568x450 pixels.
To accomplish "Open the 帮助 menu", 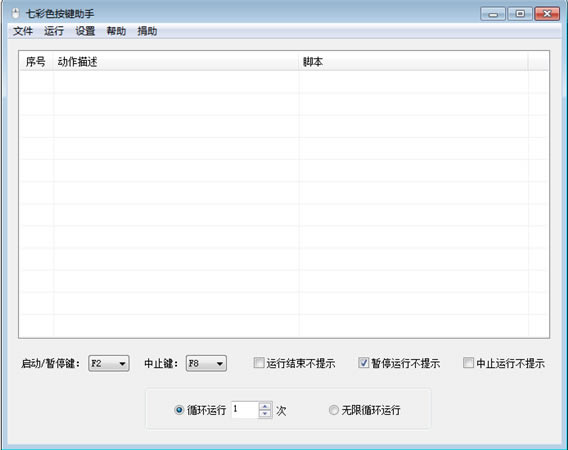I will (x=116, y=31).
